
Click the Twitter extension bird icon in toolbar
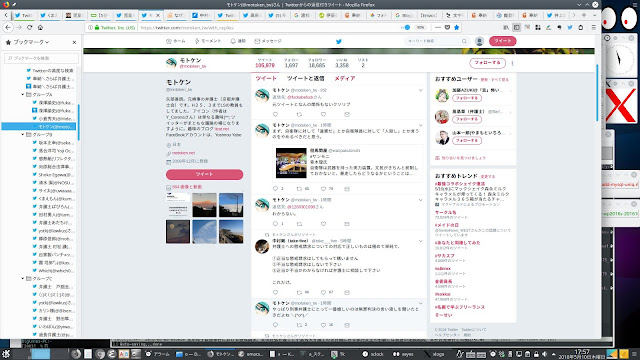[570, 27]
